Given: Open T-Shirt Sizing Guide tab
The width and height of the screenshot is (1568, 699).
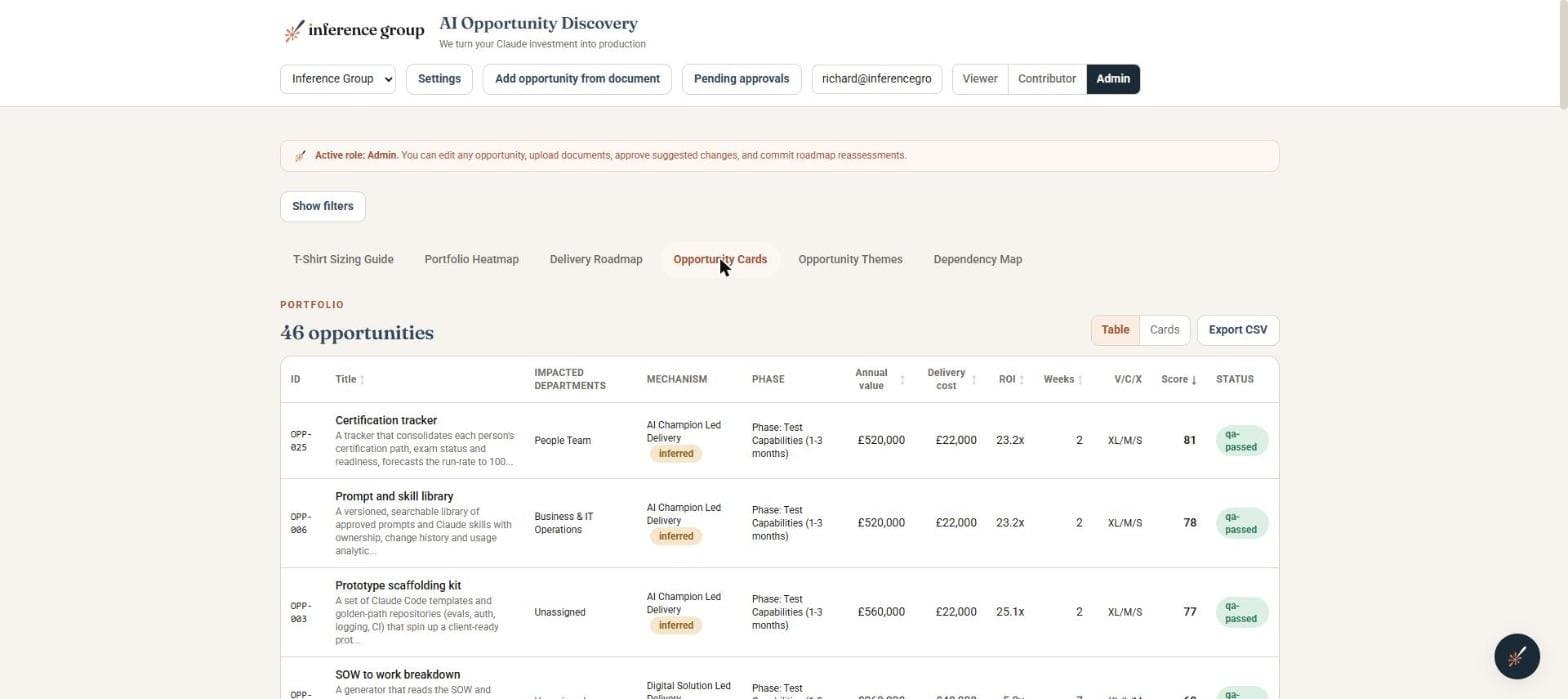Looking at the screenshot, I should [343, 260].
